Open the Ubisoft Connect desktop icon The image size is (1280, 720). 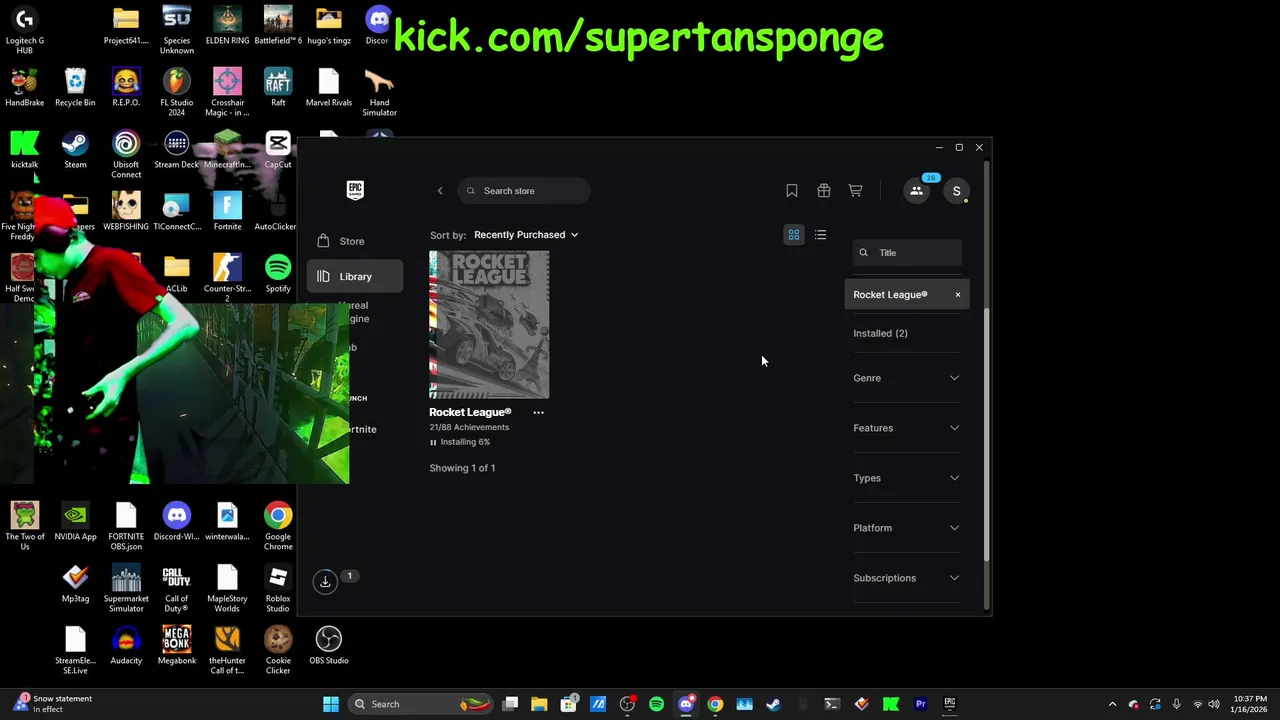coord(126,154)
